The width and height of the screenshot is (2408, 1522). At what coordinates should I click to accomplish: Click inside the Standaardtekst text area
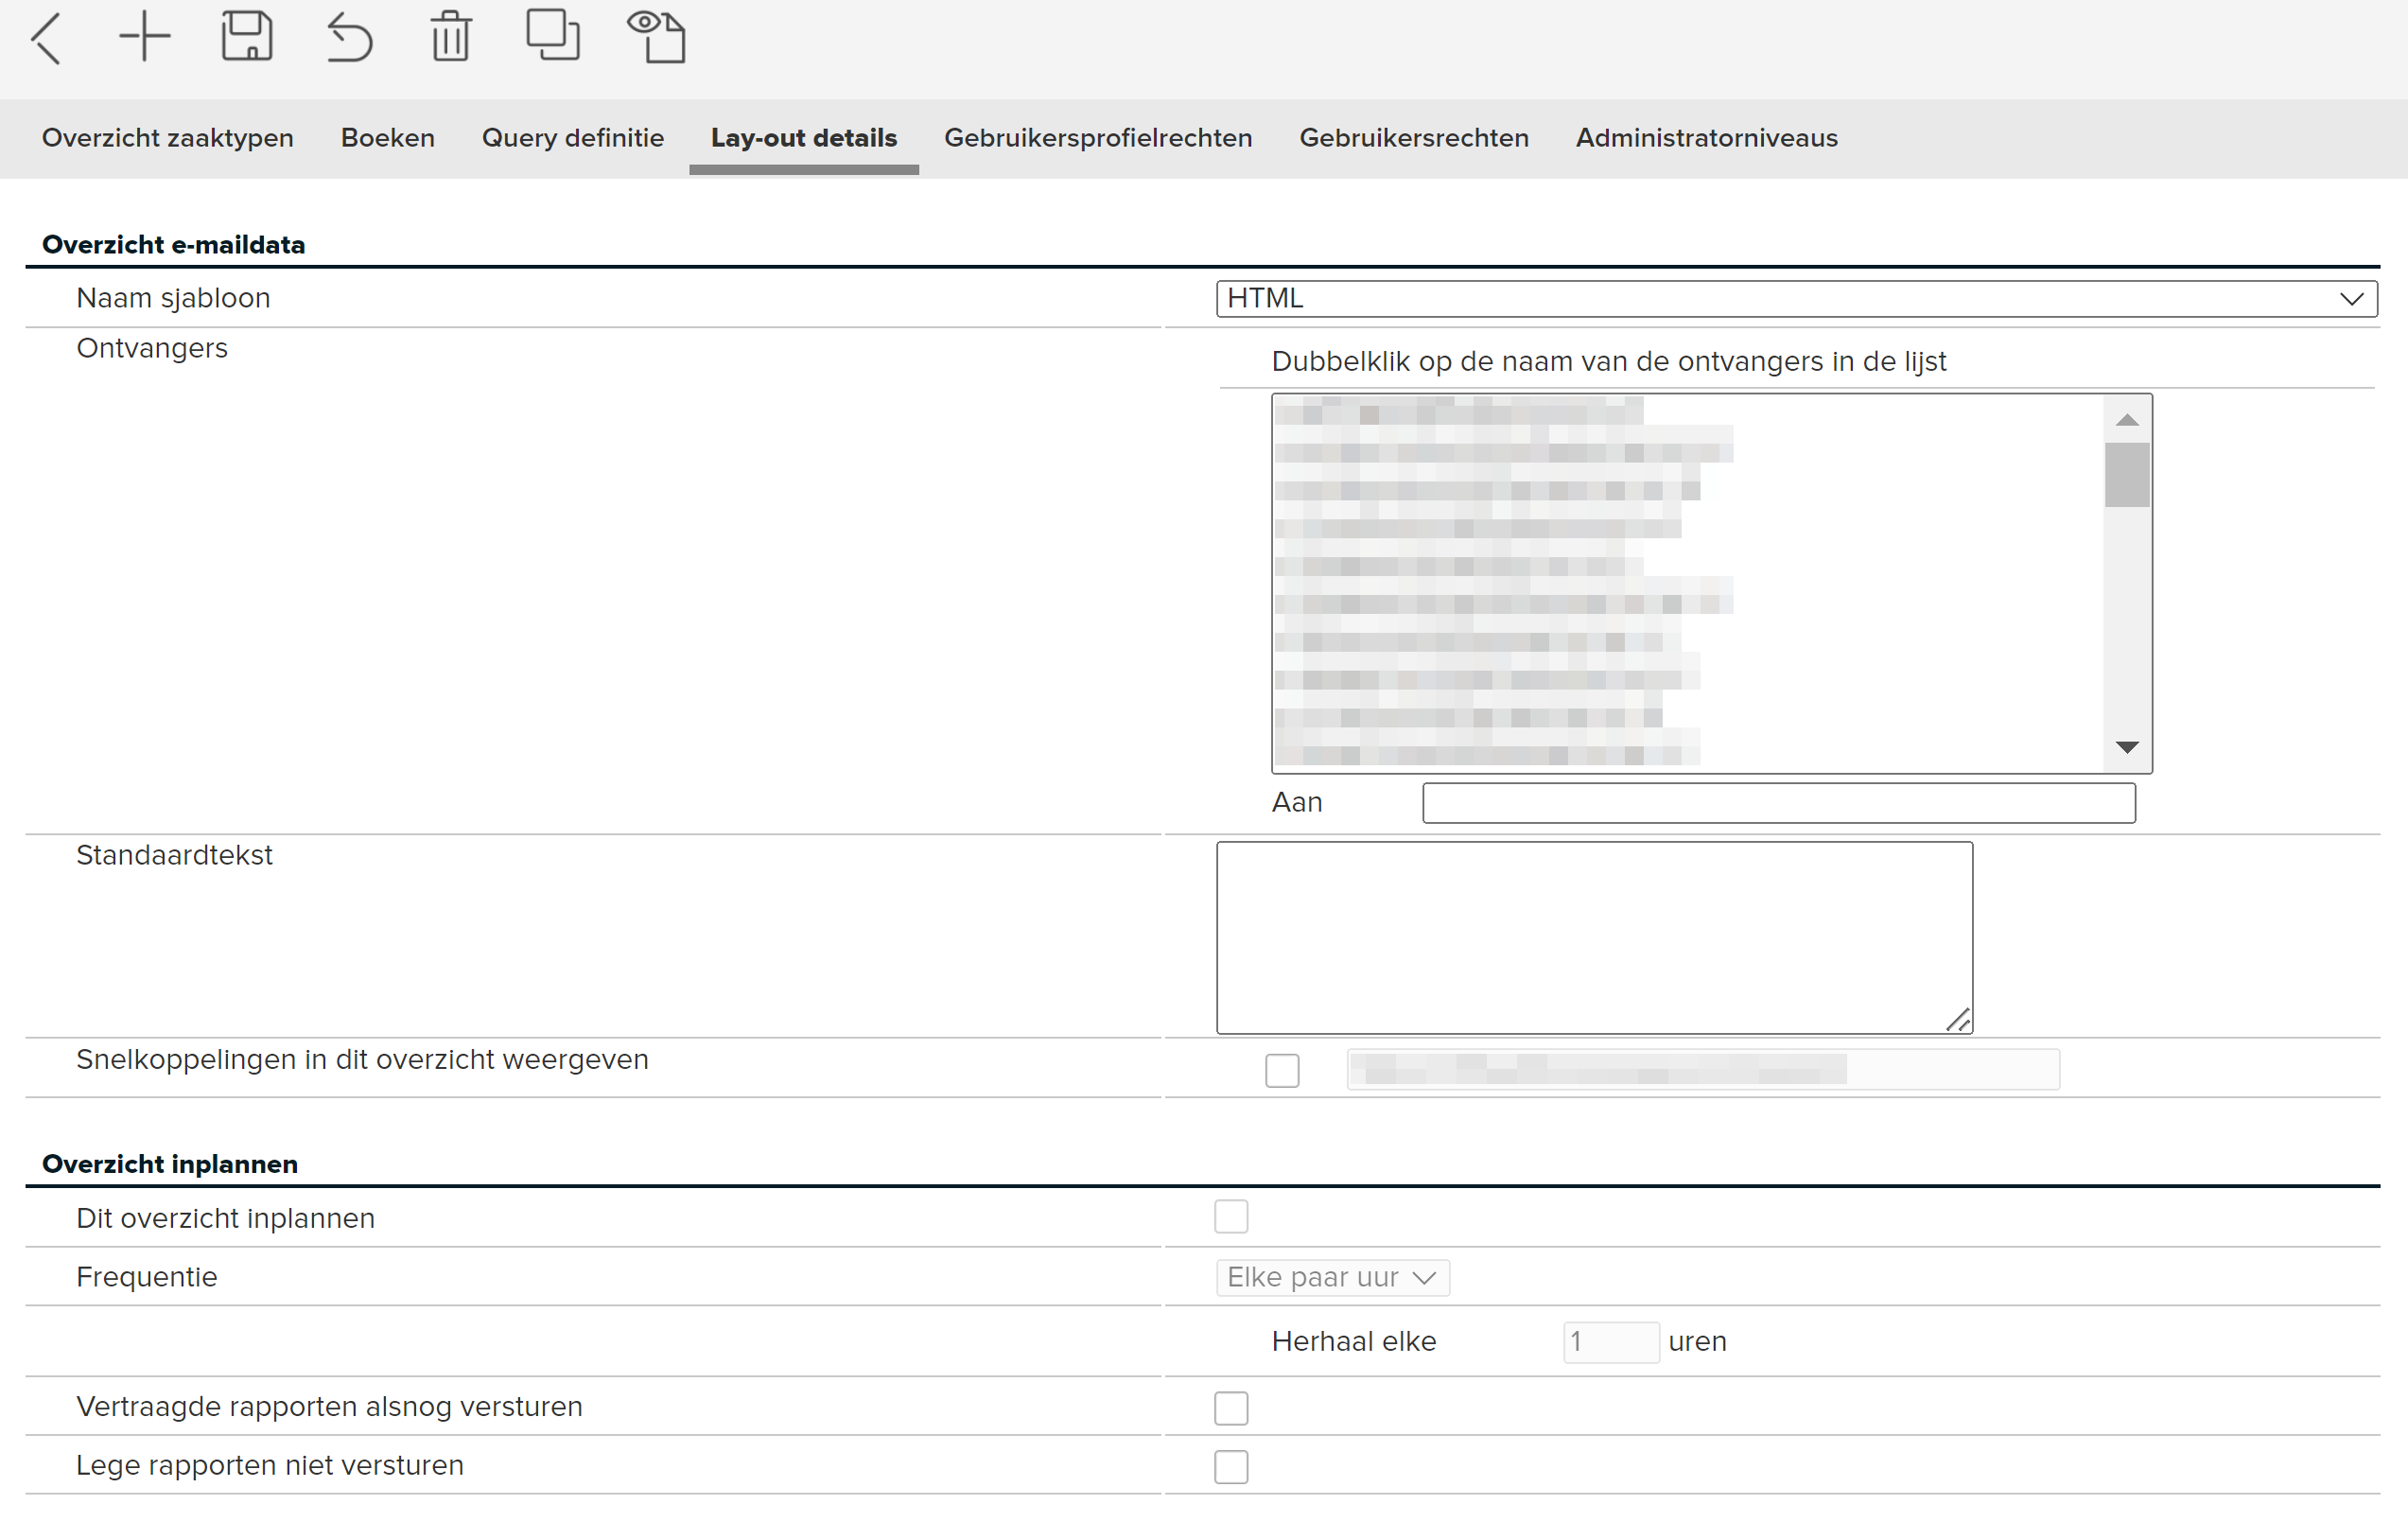click(x=1595, y=938)
